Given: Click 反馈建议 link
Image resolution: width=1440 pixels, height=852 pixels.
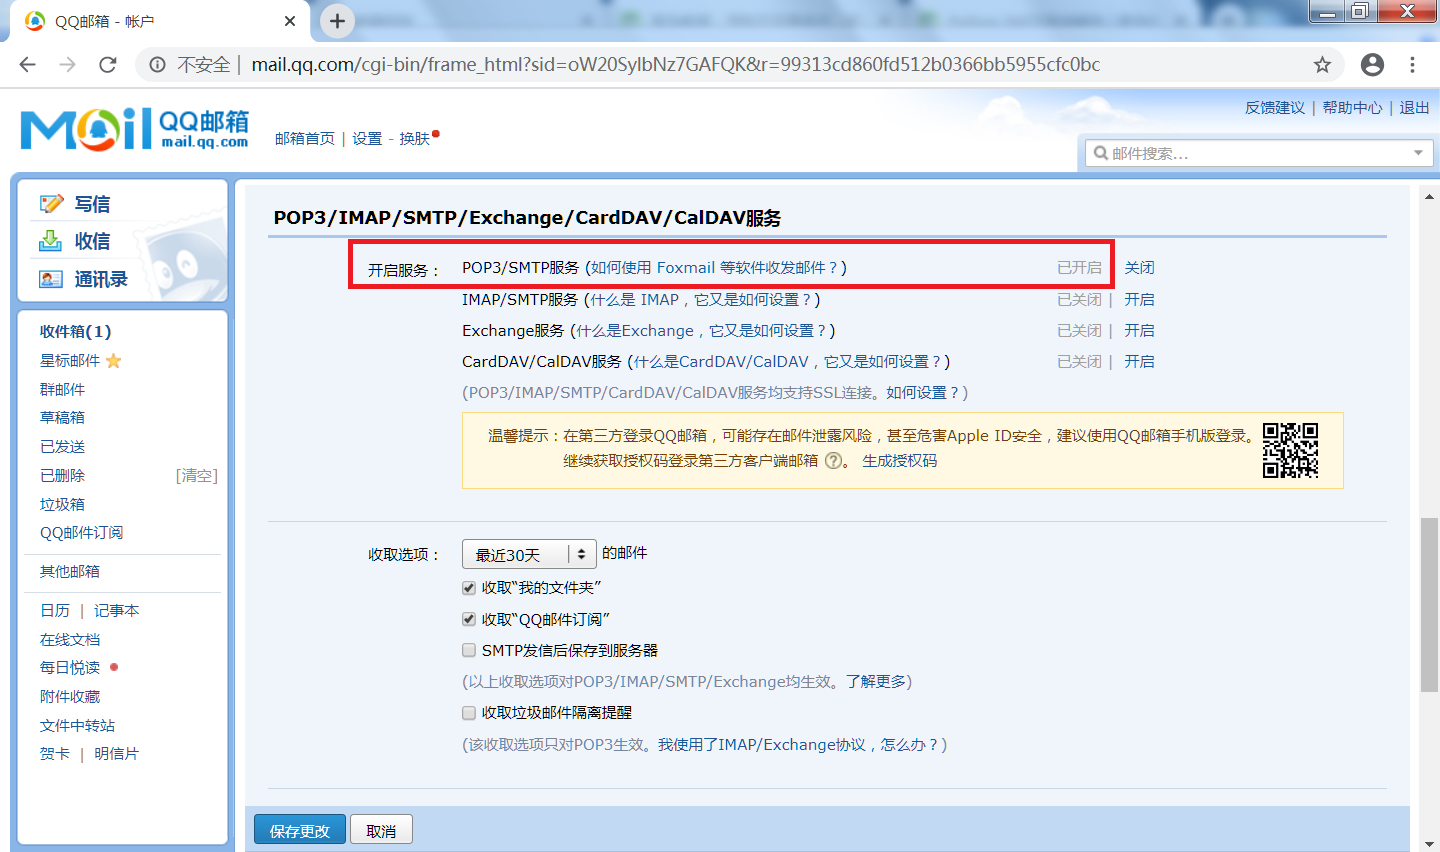Looking at the screenshot, I should [1275, 107].
